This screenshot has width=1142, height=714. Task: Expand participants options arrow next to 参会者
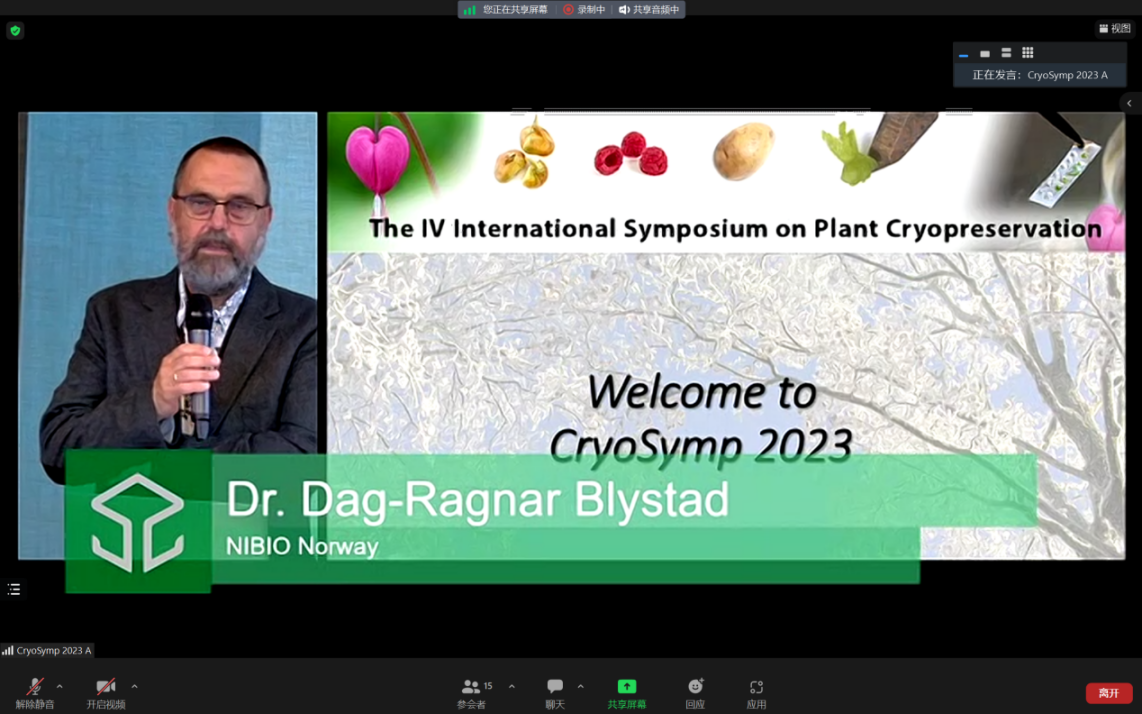tap(512, 686)
